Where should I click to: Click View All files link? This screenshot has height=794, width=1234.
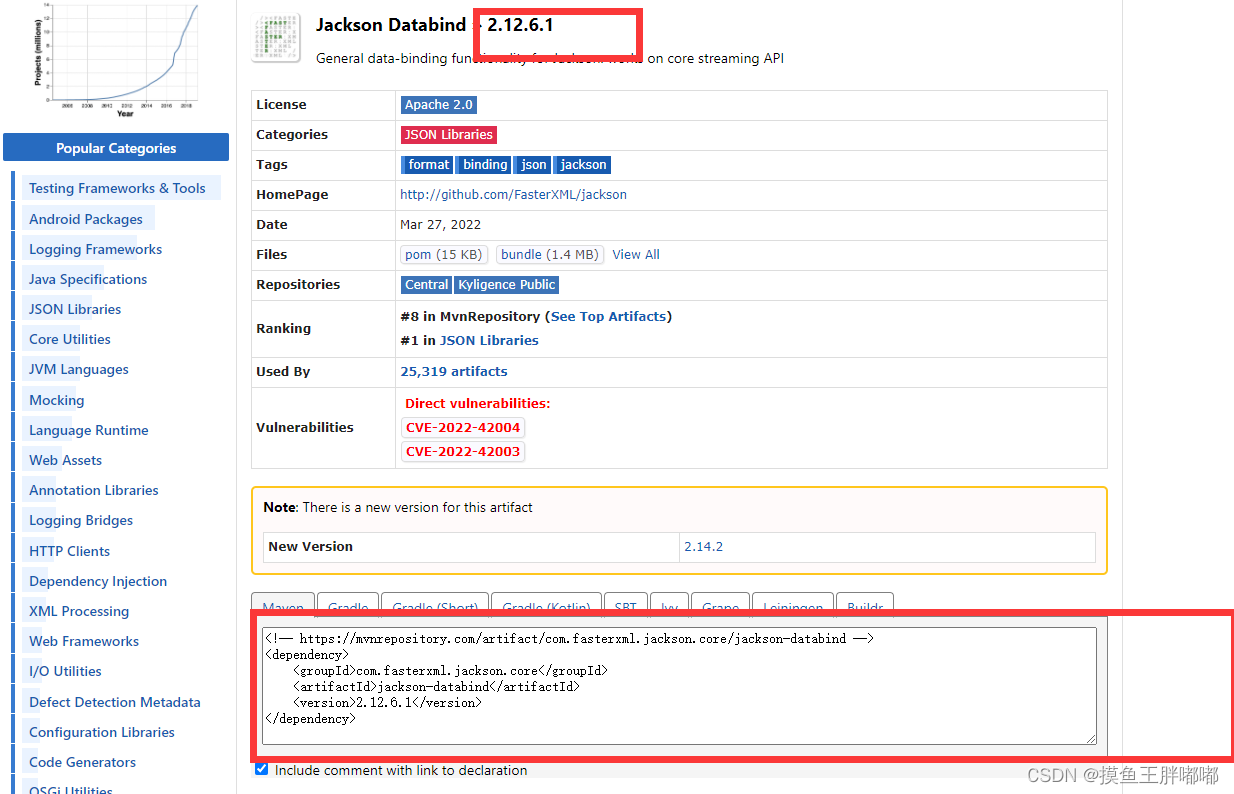636,255
